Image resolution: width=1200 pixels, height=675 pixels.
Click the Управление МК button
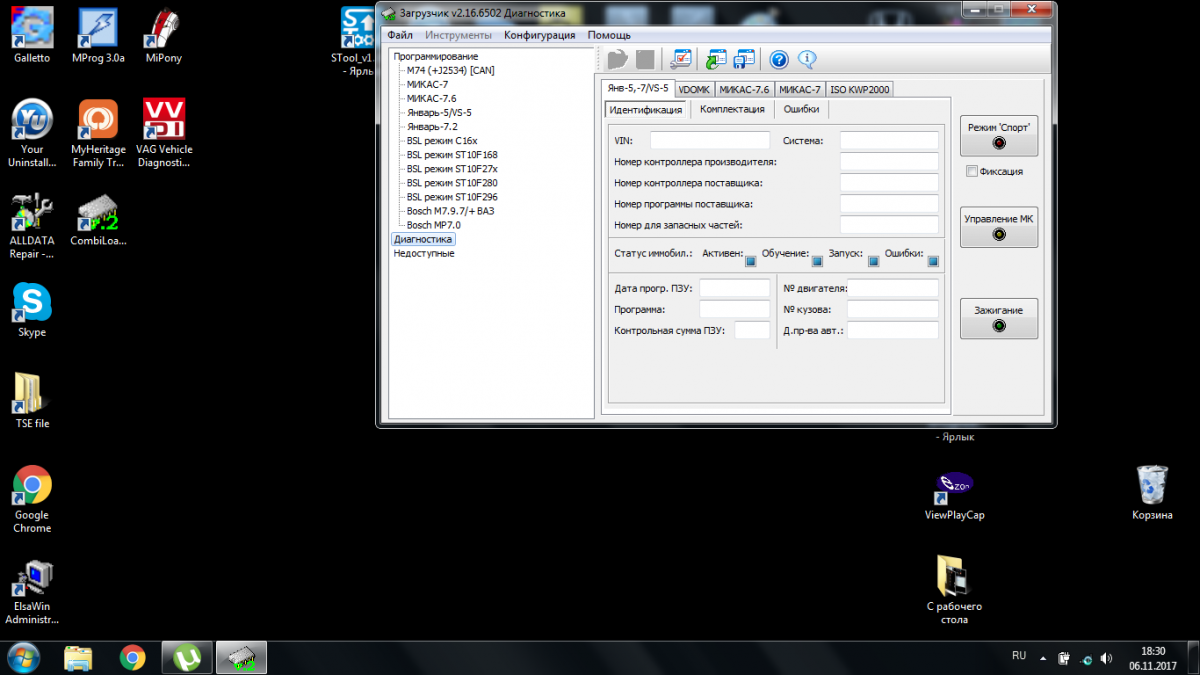[x=998, y=226]
